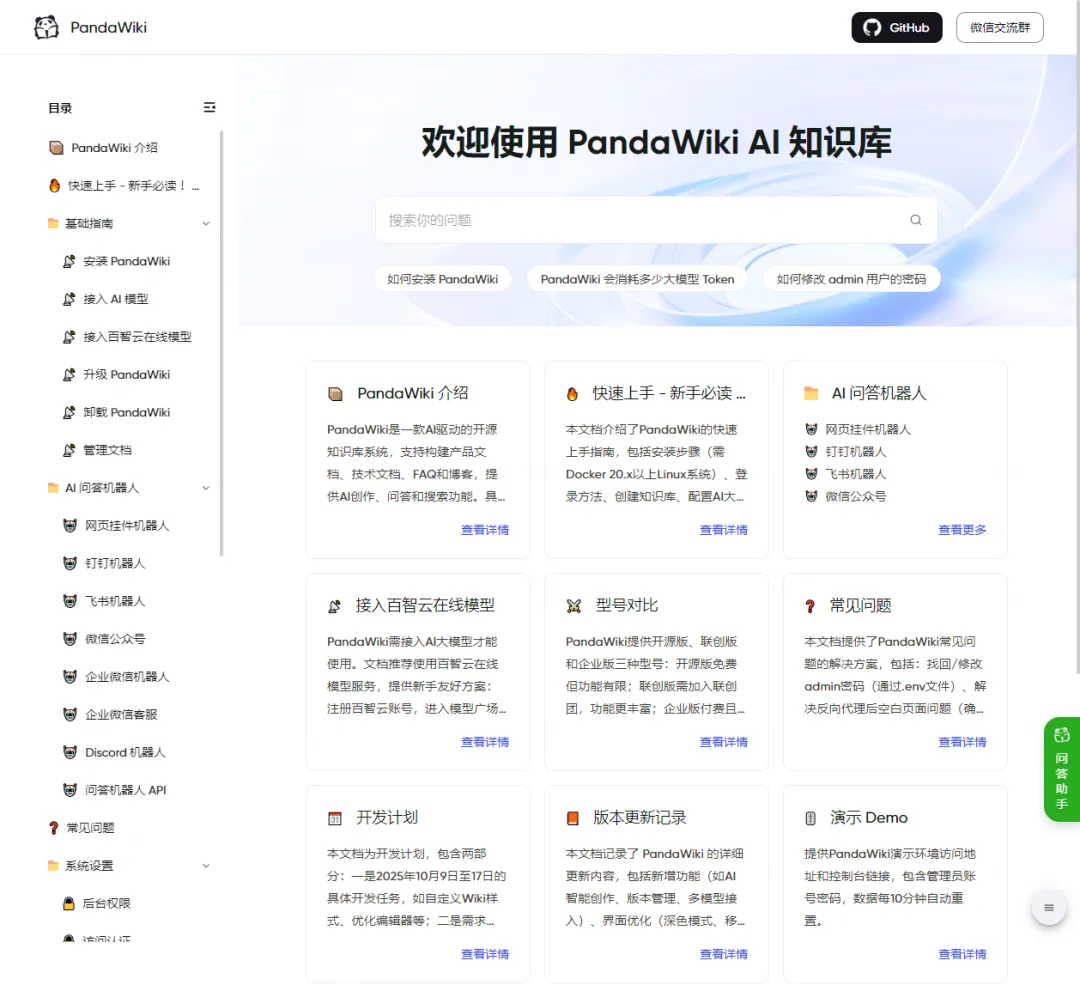Click the magnifier icon in the search bar

[x=915, y=219]
